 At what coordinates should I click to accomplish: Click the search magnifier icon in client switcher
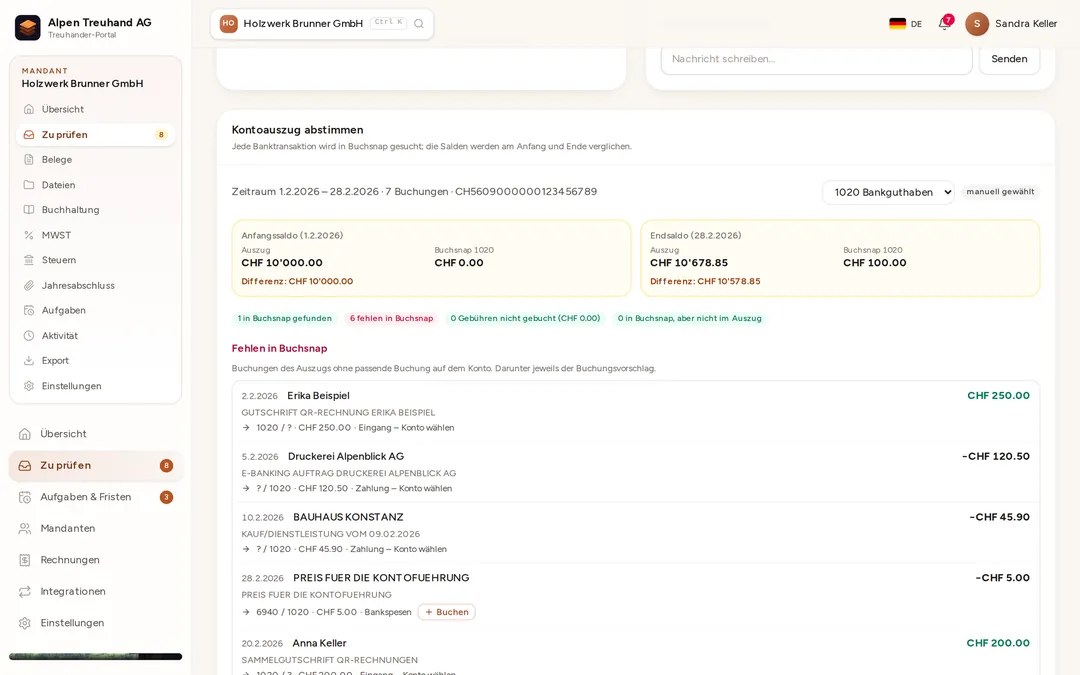coord(419,23)
